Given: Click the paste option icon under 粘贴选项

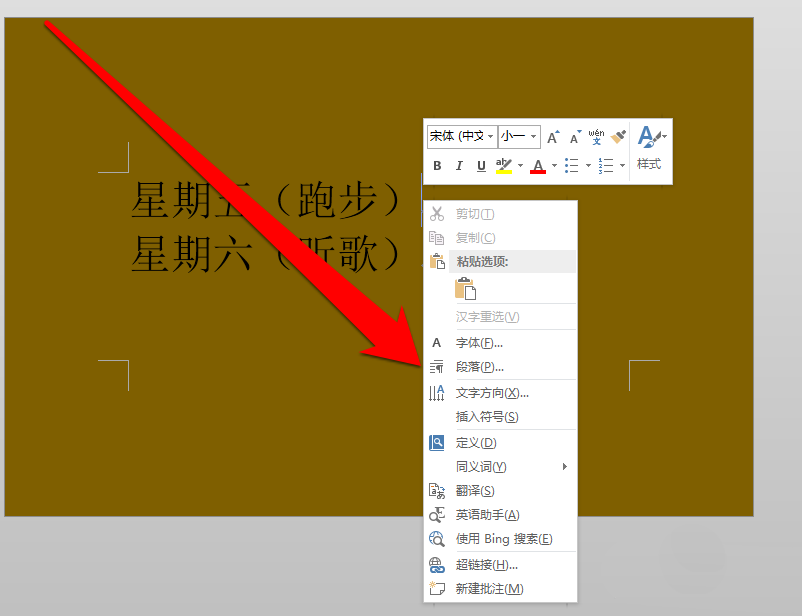Looking at the screenshot, I should (x=466, y=286).
